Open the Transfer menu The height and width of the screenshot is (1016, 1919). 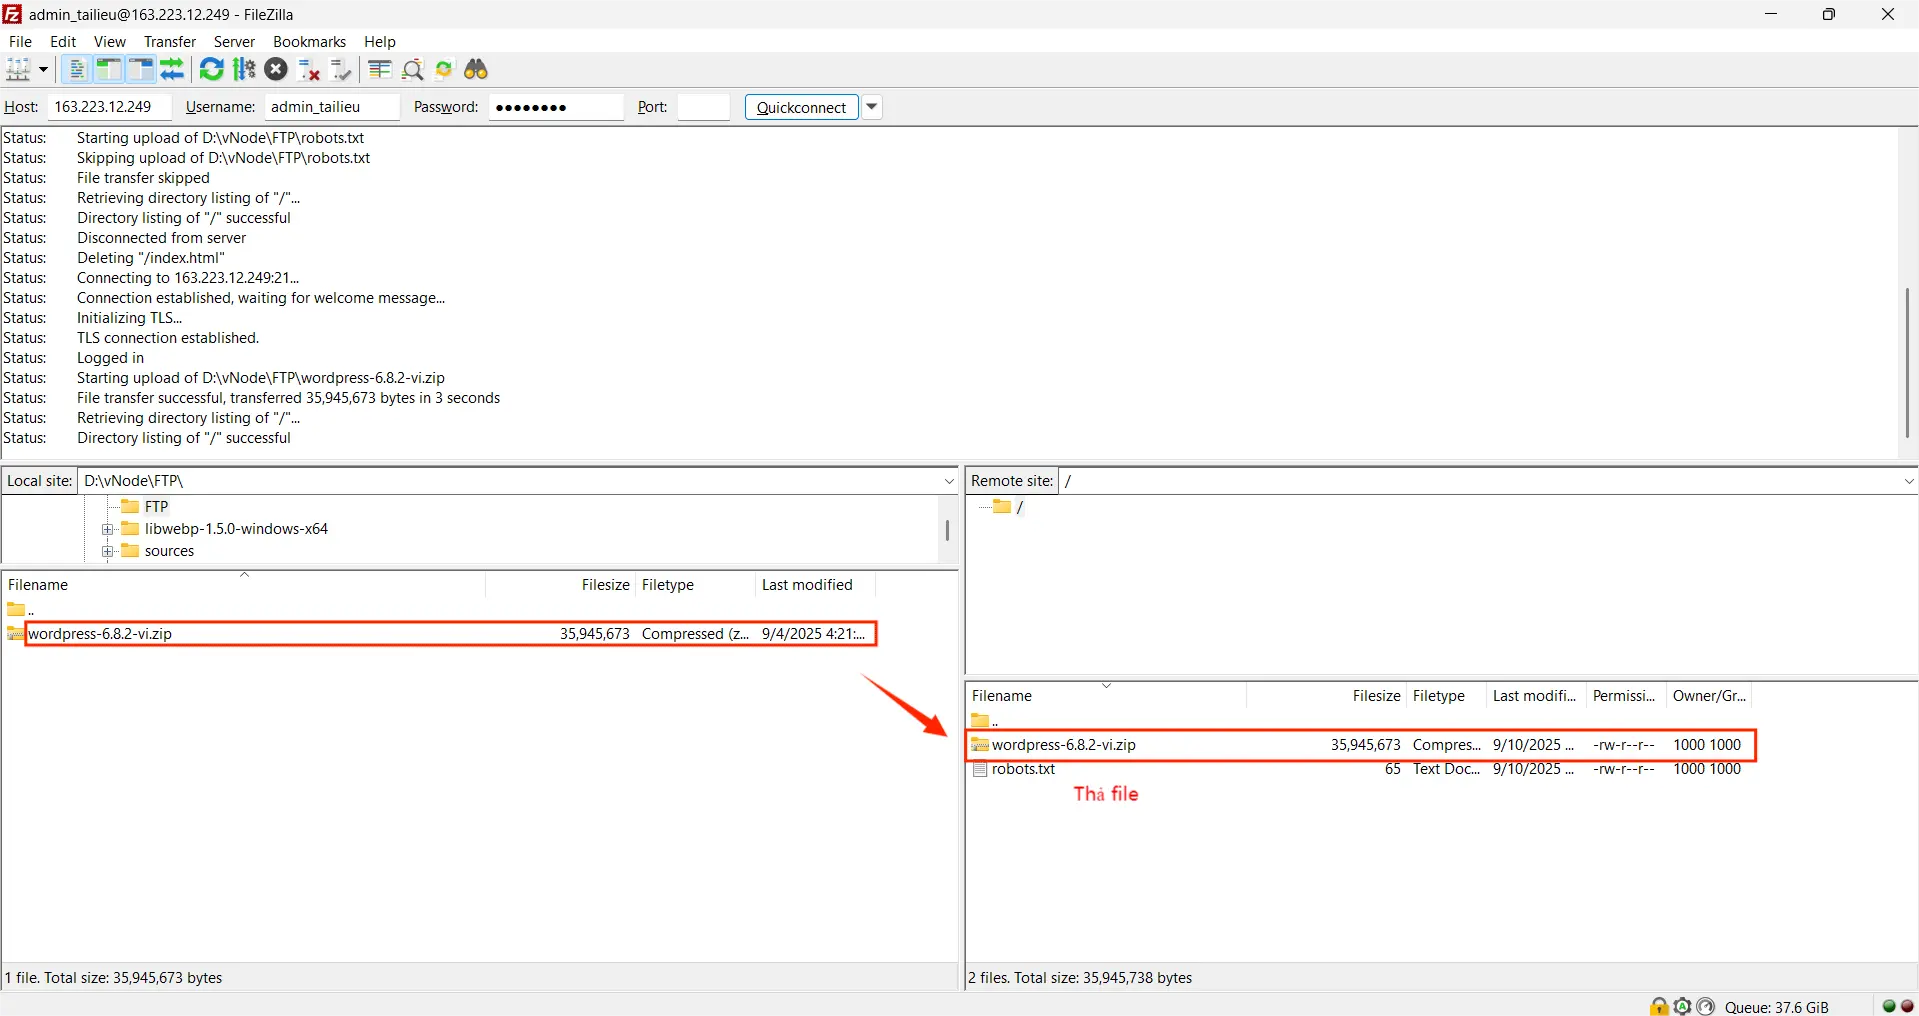coord(170,41)
